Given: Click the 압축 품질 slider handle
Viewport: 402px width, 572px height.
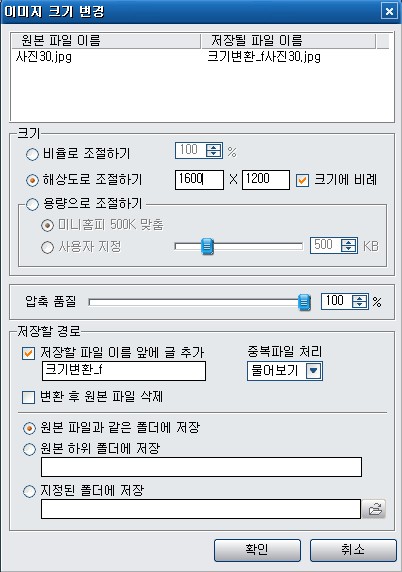Looking at the screenshot, I should pos(304,302).
